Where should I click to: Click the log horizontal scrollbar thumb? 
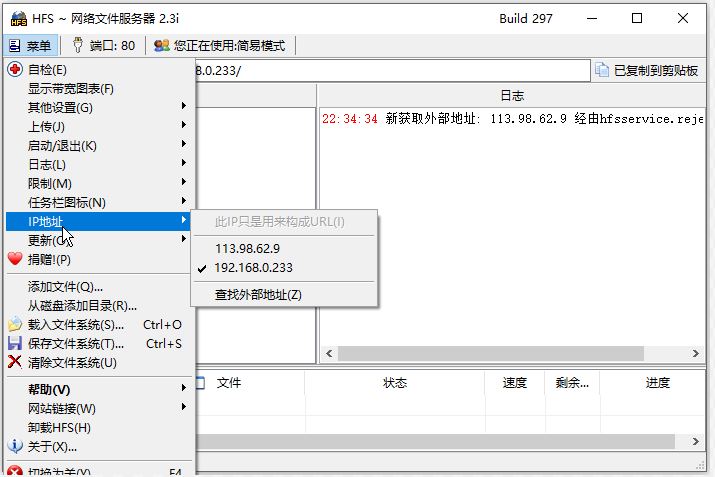491,353
